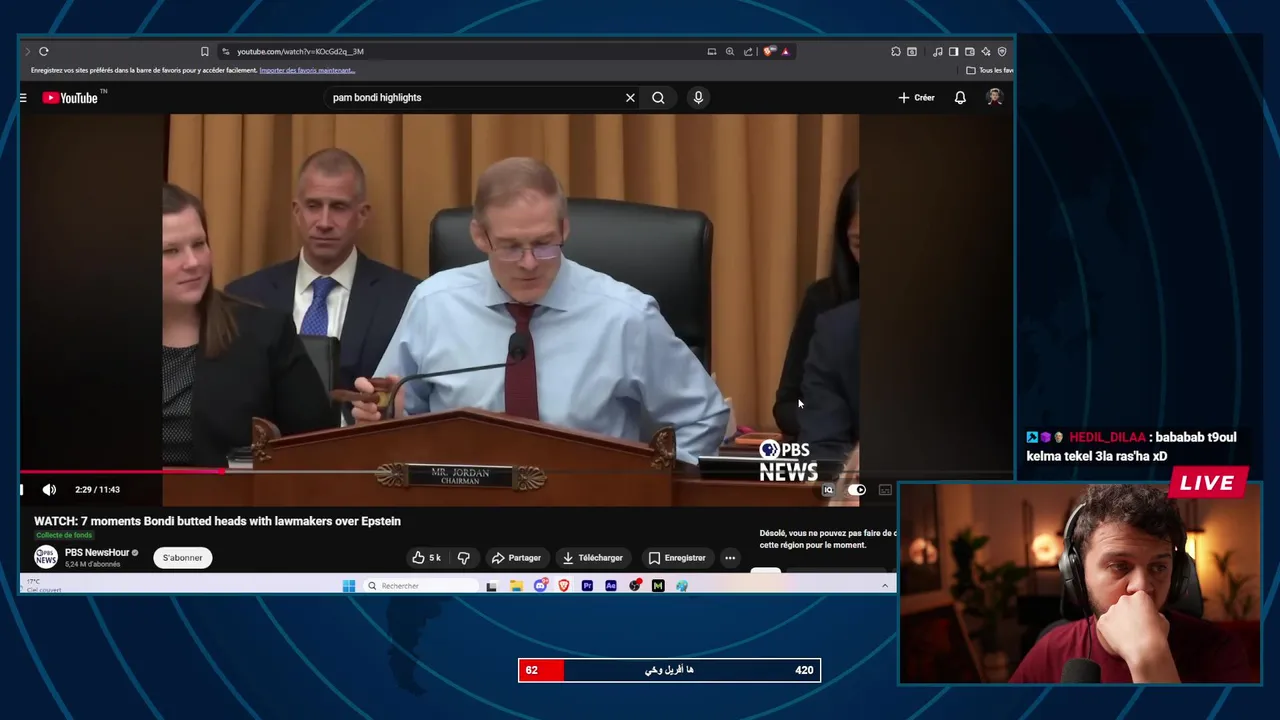Open the PBS NewsHour channel name link
This screenshot has width=1280, height=720.
point(98,552)
